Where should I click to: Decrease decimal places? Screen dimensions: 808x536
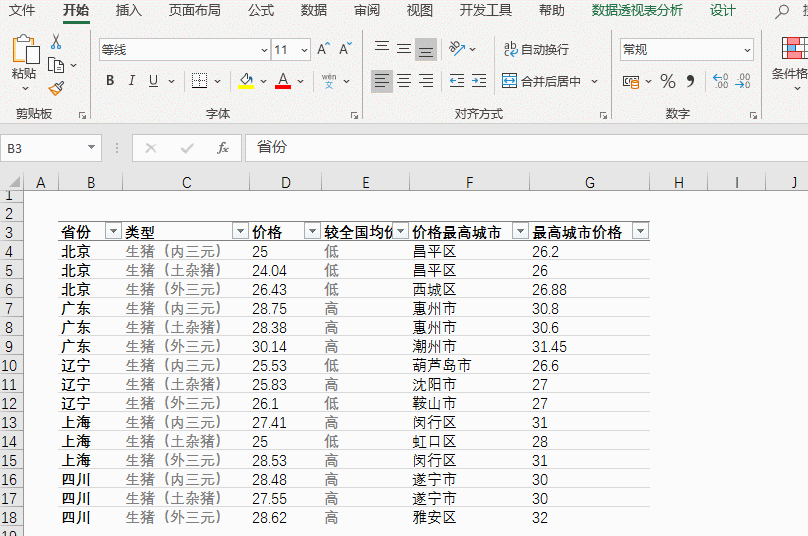click(743, 81)
